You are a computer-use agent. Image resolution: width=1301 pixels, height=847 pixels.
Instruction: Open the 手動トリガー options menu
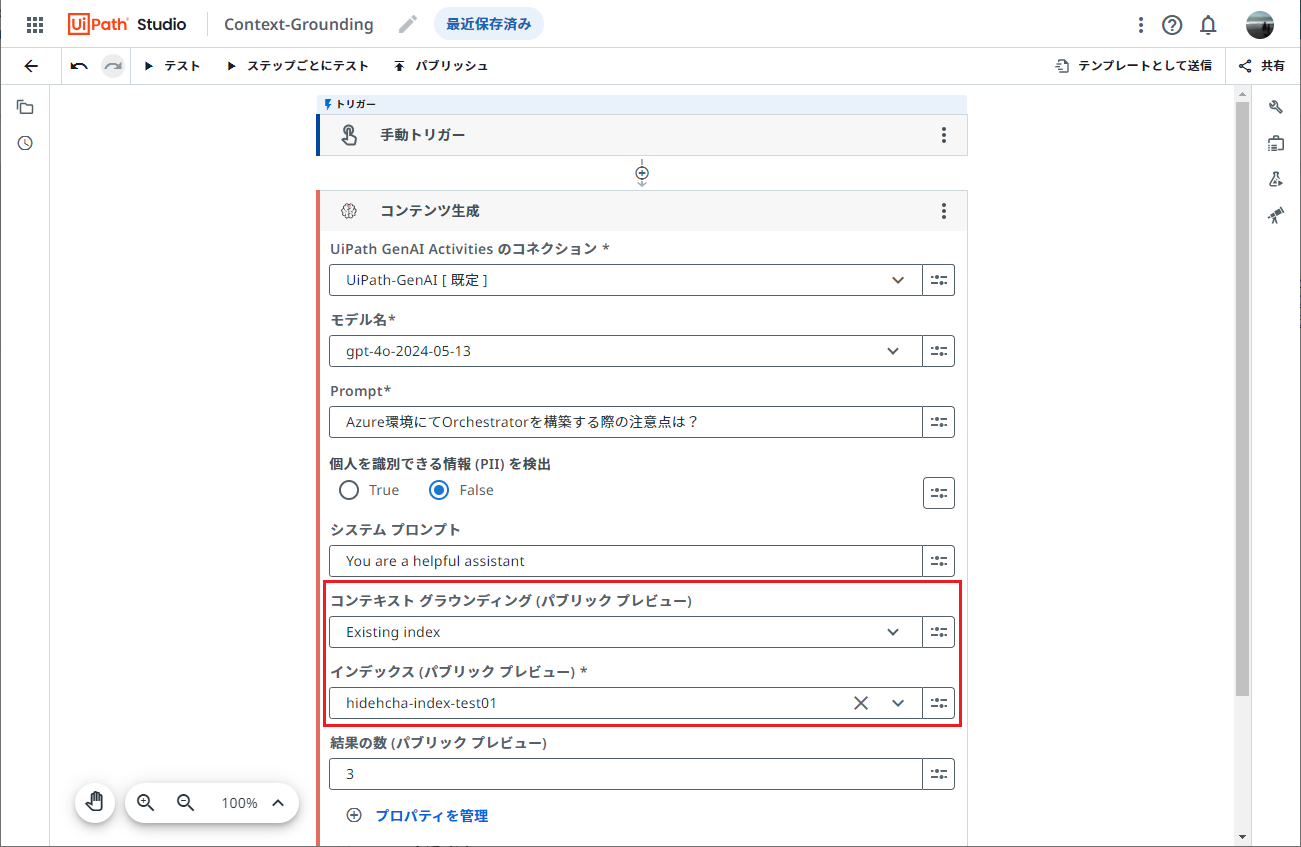coord(944,134)
